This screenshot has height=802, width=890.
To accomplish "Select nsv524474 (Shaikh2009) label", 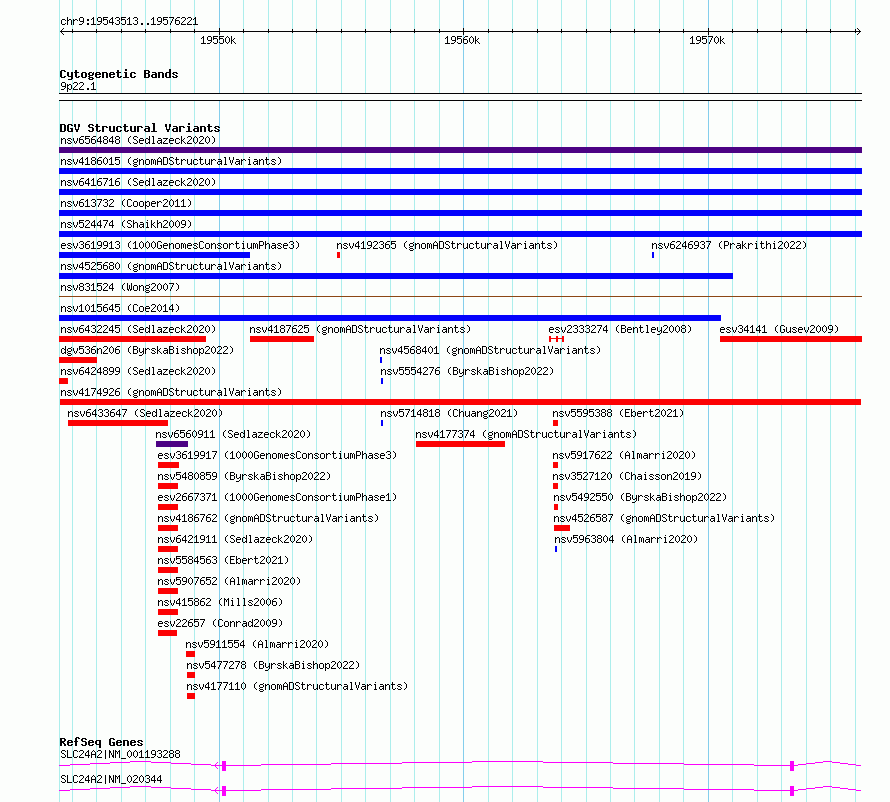I will click(x=126, y=224).
